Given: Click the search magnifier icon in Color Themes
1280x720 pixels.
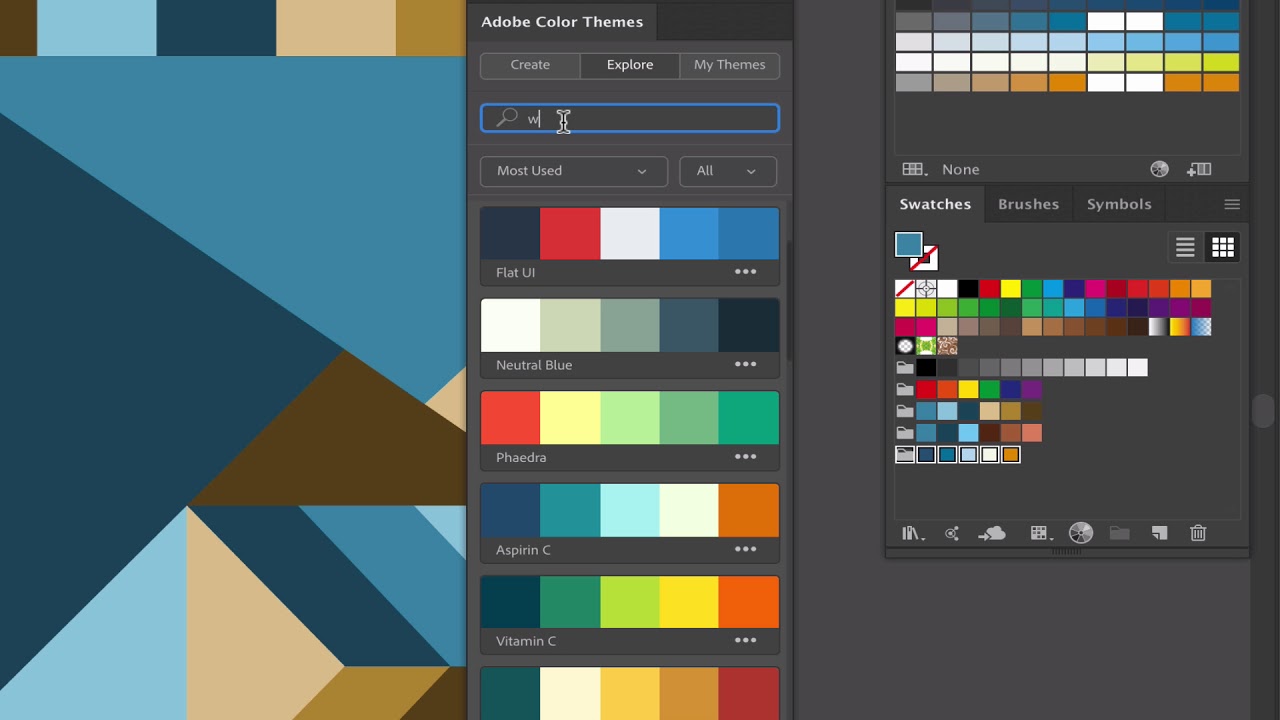Looking at the screenshot, I should click(507, 118).
